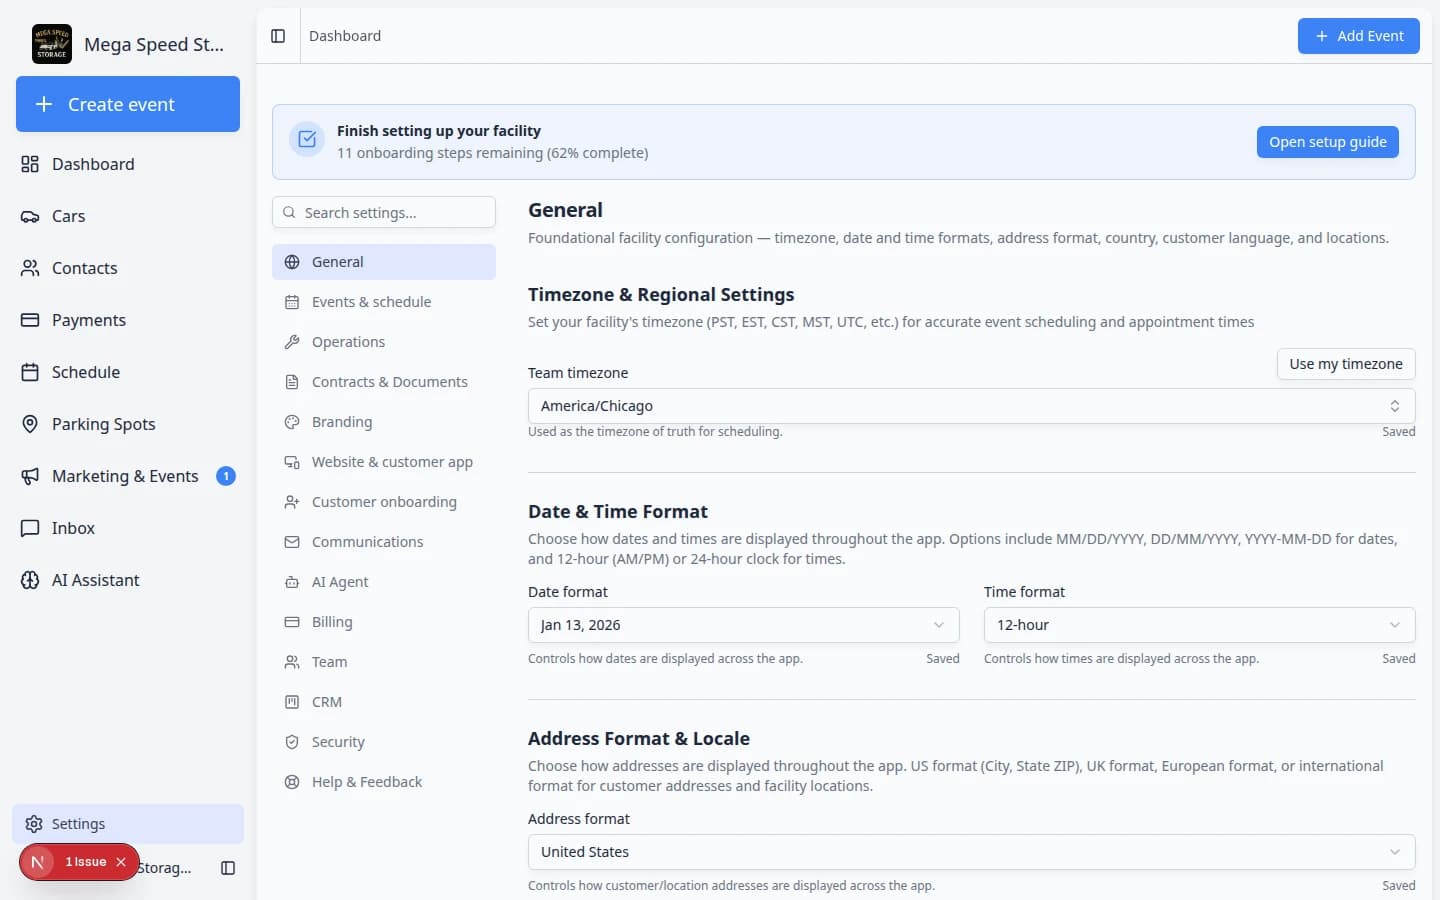This screenshot has height=900, width=1440.
Task: Click the Parking Spots pin icon
Action: 30,424
